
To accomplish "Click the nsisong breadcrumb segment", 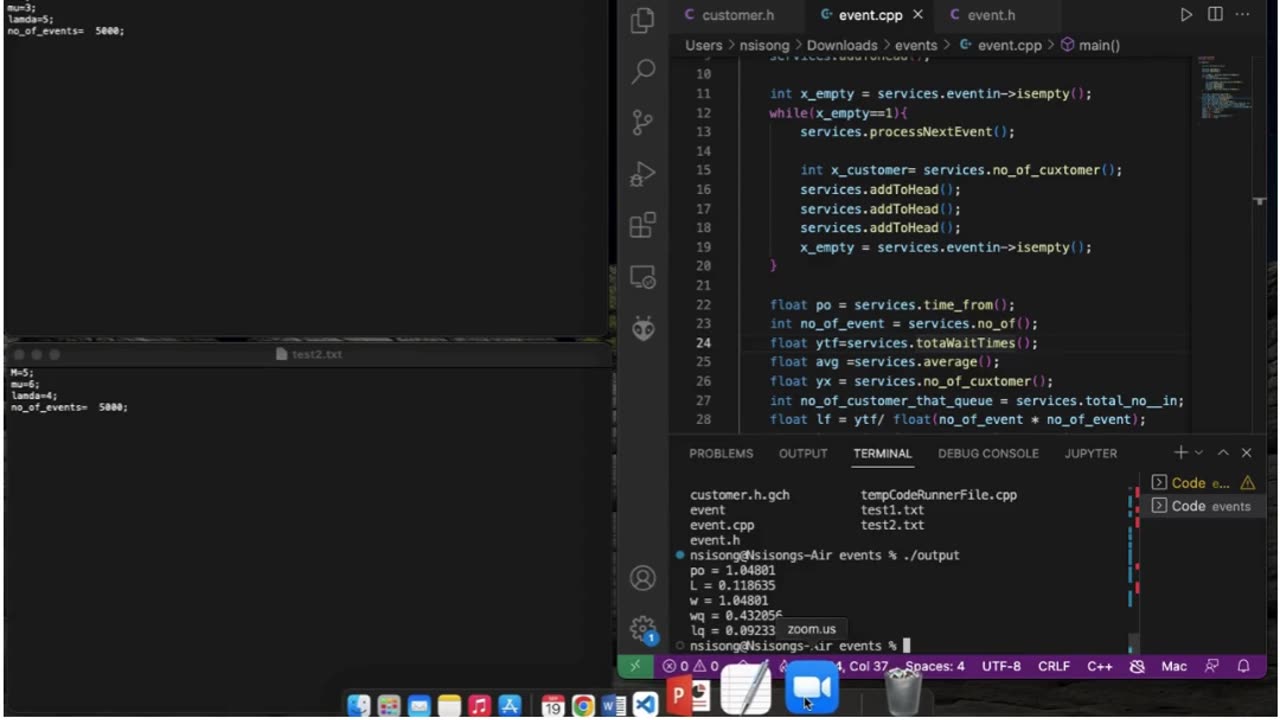I will point(766,45).
